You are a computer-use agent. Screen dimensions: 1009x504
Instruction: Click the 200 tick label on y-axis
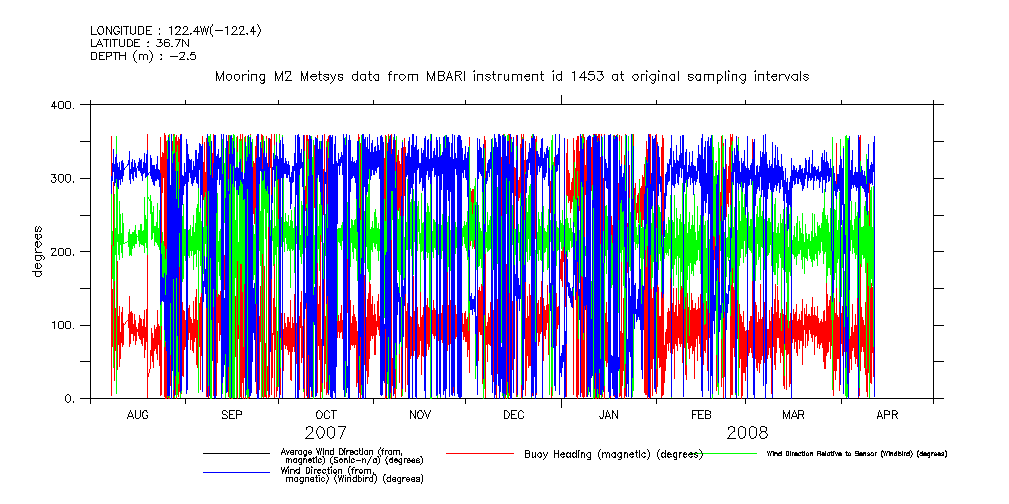coord(61,252)
